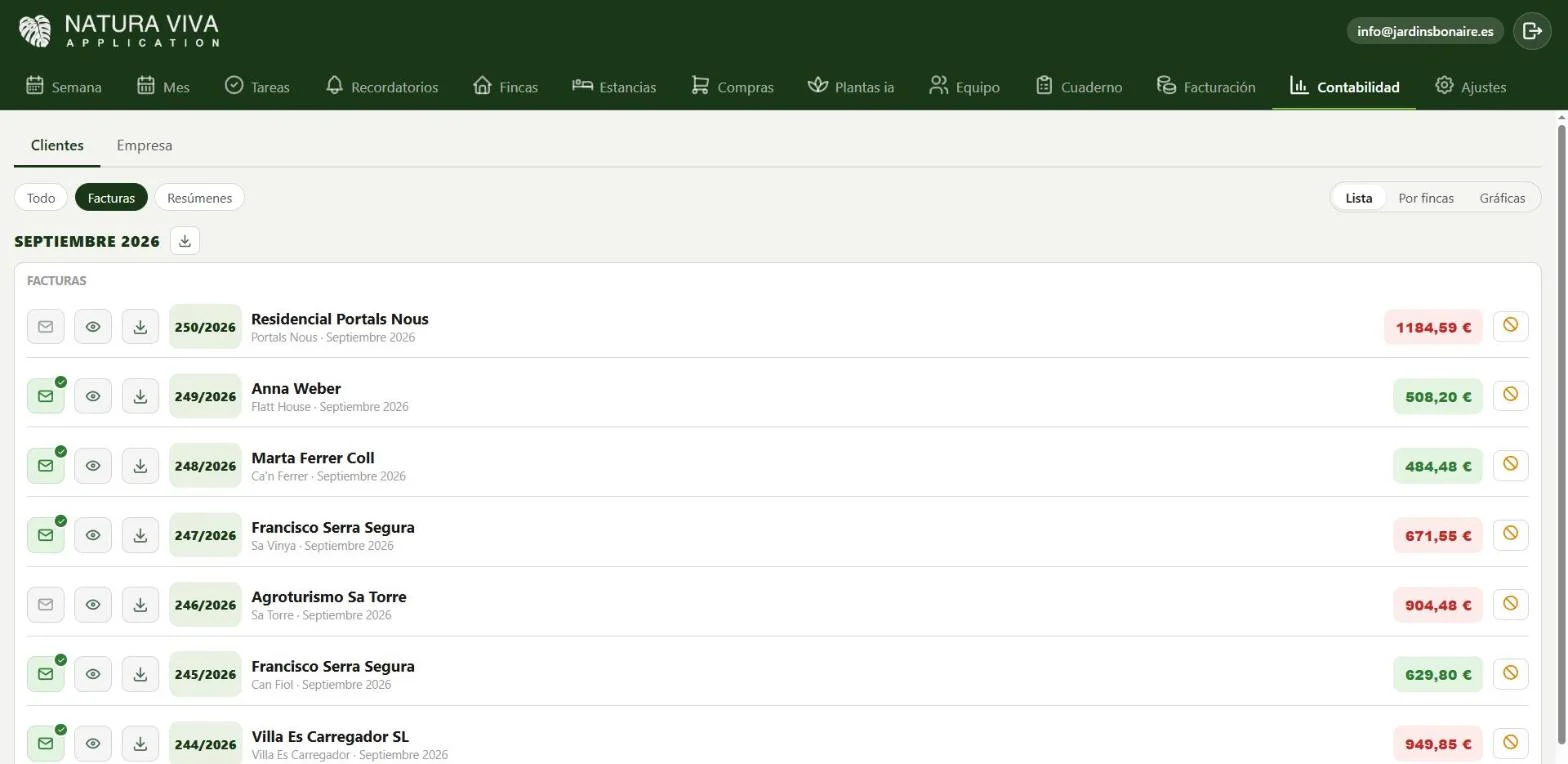Viewport: 1568px width, 764px height.
Task: Select the Resúmenes filter pill
Action: coord(199,198)
